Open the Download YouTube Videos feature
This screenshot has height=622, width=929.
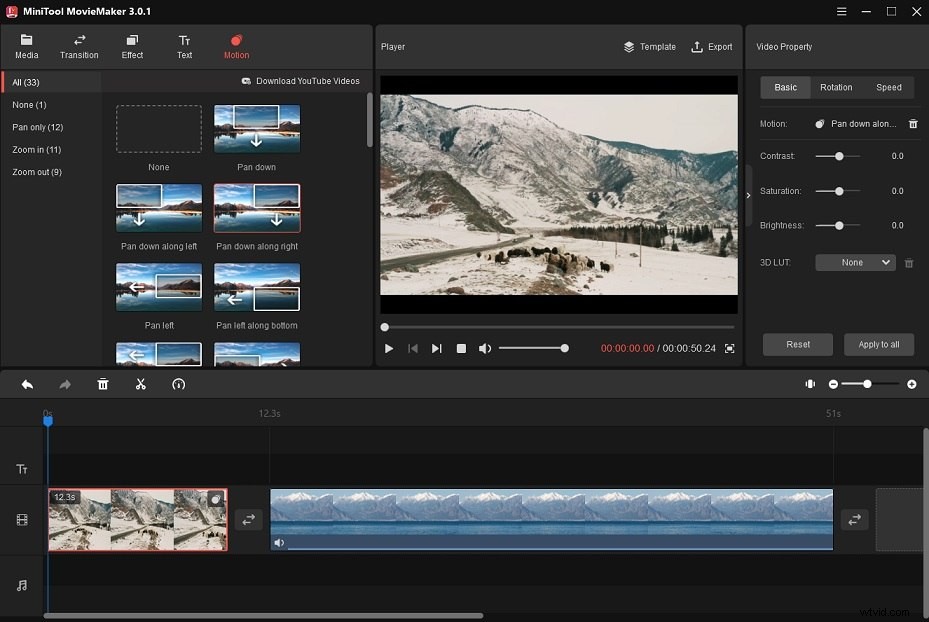(300, 81)
